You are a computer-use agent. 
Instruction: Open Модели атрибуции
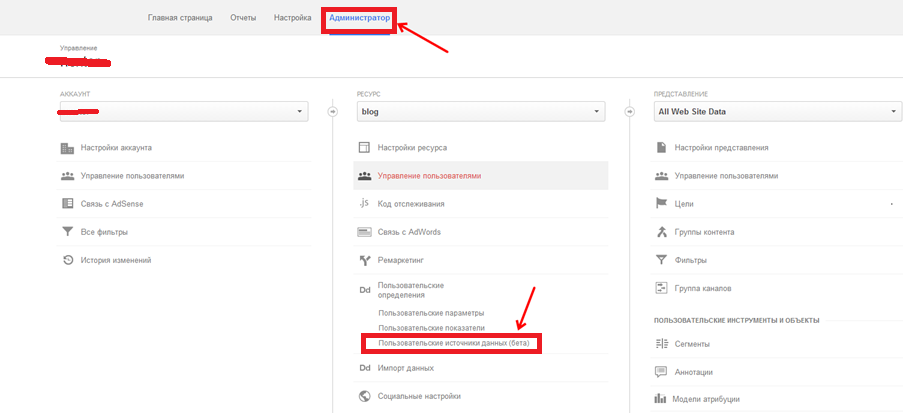(705, 399)
